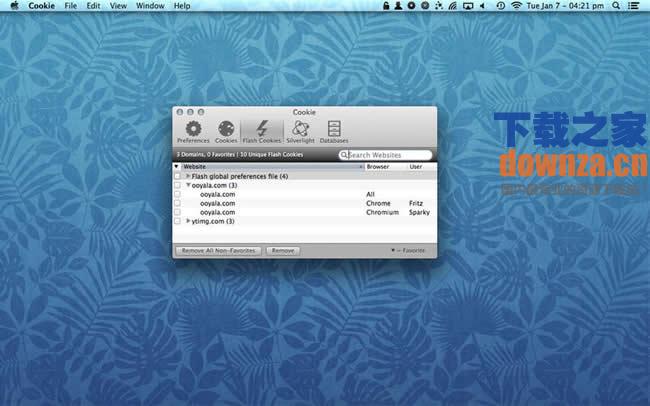
Task: Tick checkbox for ytimg.com (3)
Action: 177,221
